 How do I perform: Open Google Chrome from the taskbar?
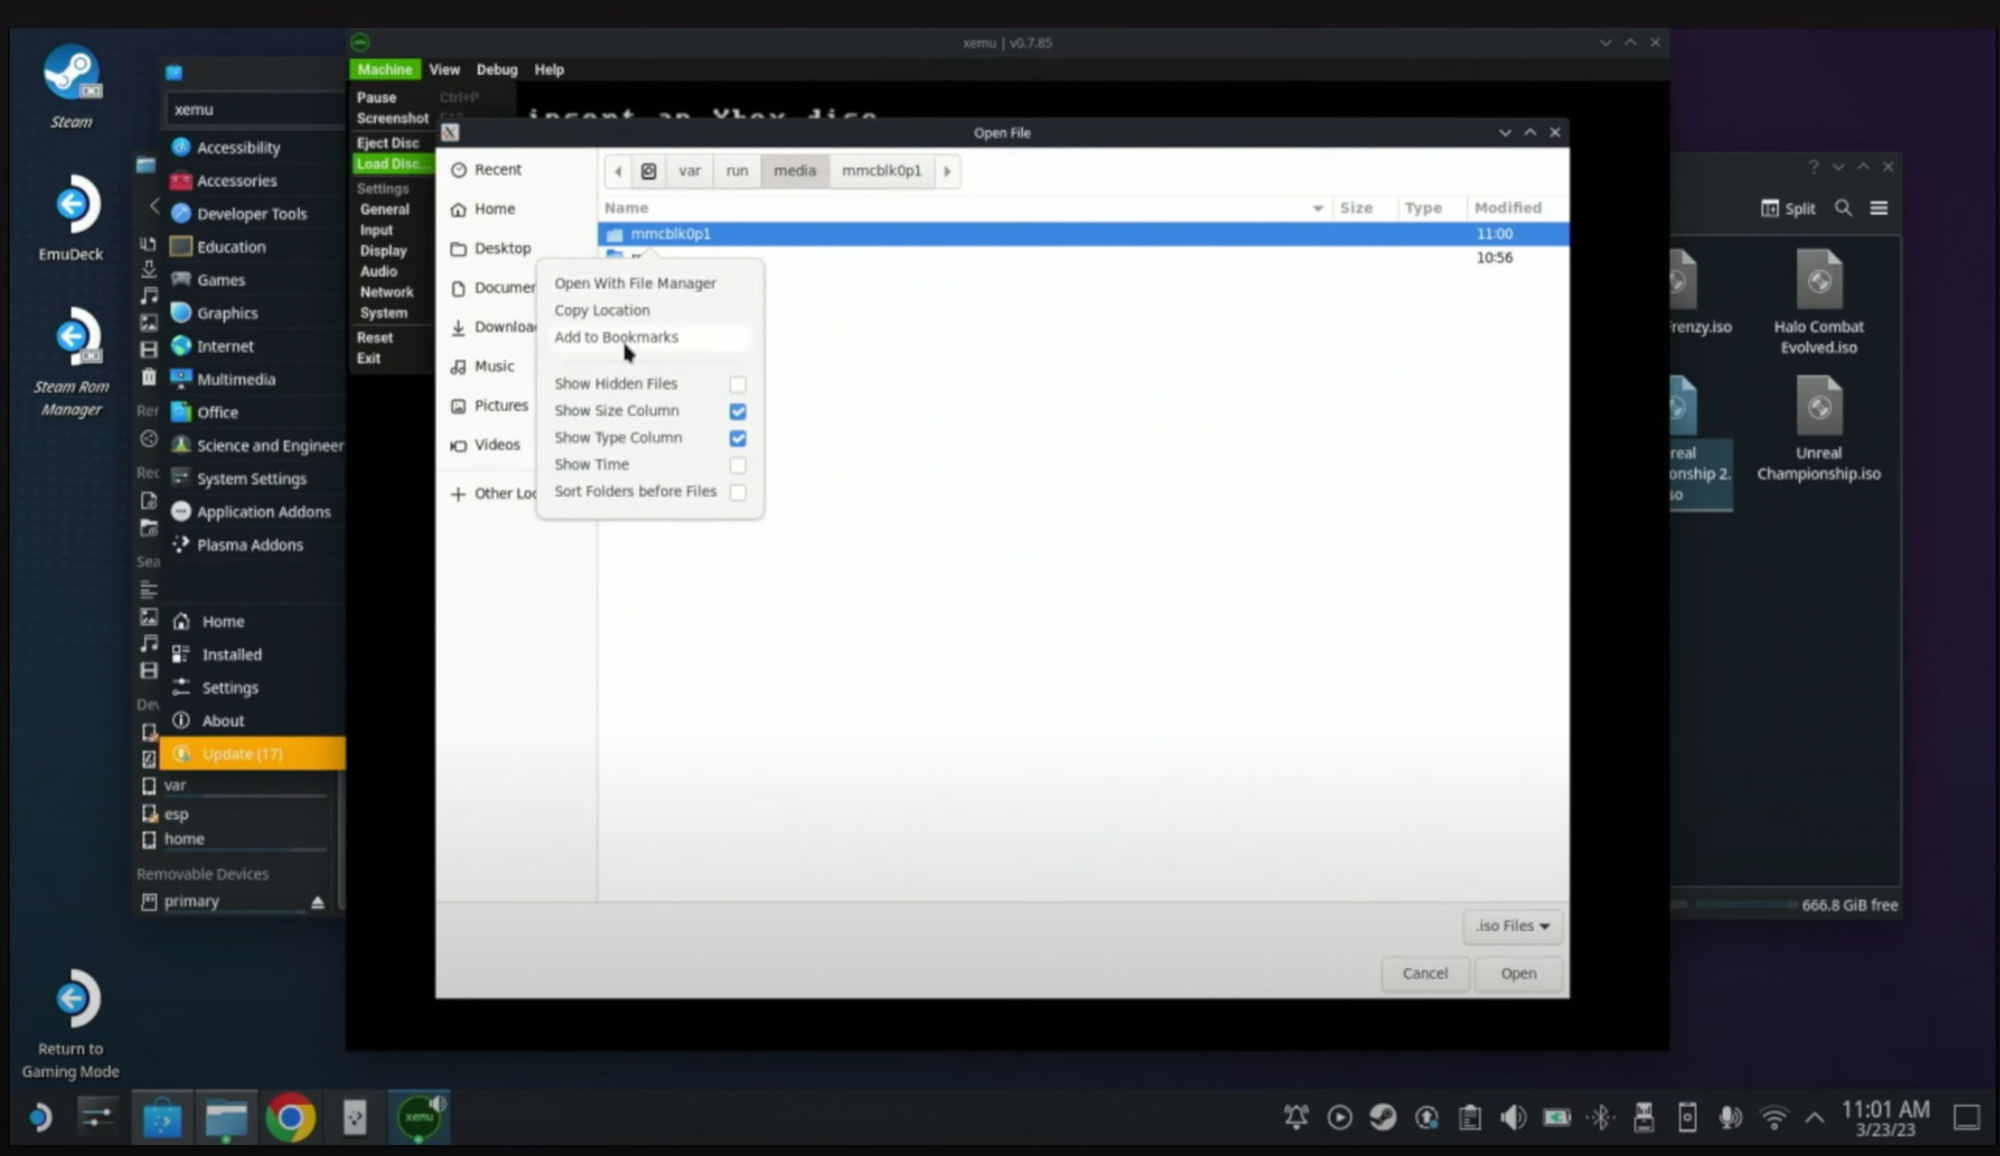tap(290, 1117)
